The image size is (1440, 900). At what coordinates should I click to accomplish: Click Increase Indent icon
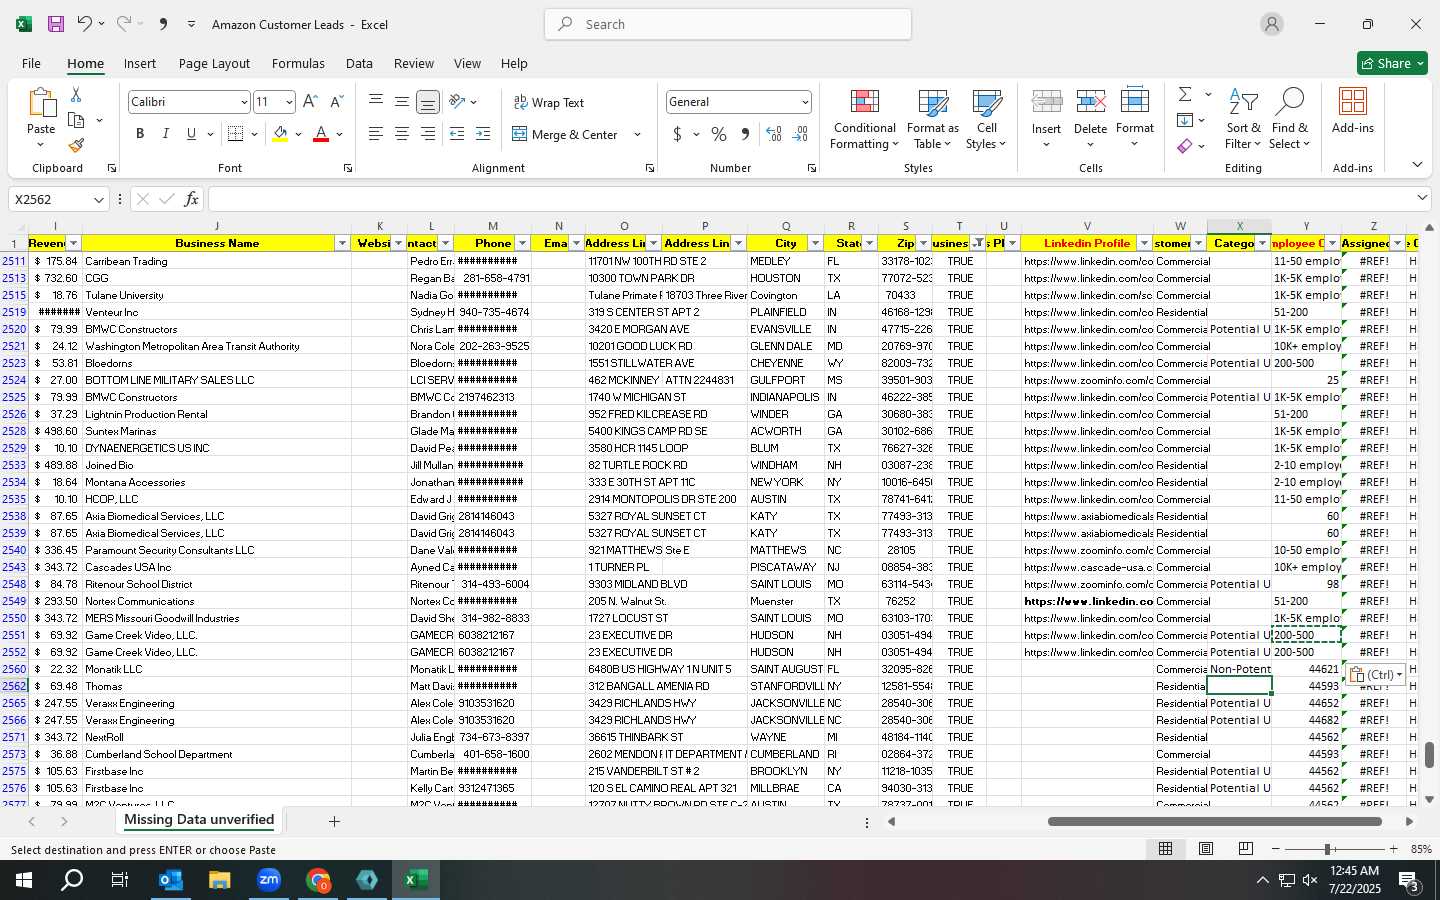click(x=483, y=134)
